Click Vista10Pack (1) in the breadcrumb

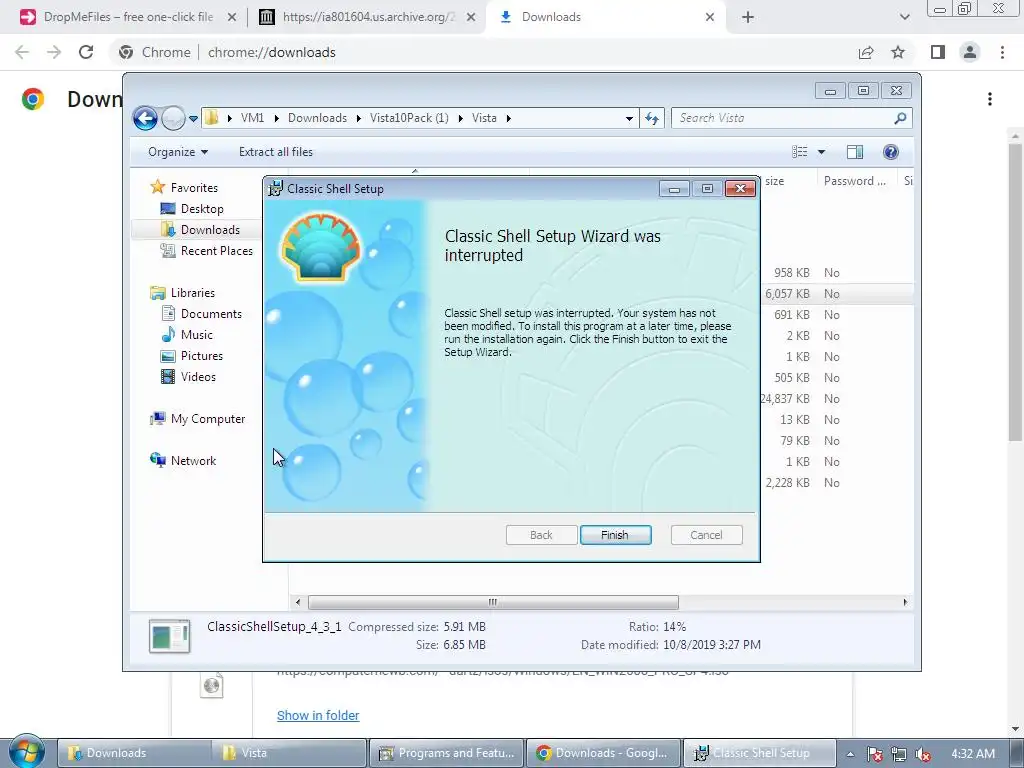[409, 118]
